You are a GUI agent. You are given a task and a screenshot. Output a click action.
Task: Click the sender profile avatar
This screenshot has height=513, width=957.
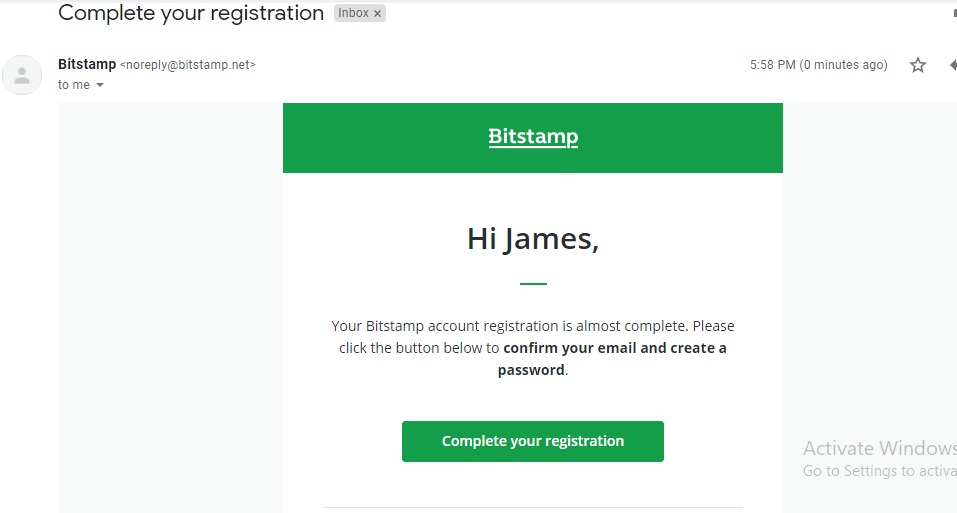click(x=22, y=75)
